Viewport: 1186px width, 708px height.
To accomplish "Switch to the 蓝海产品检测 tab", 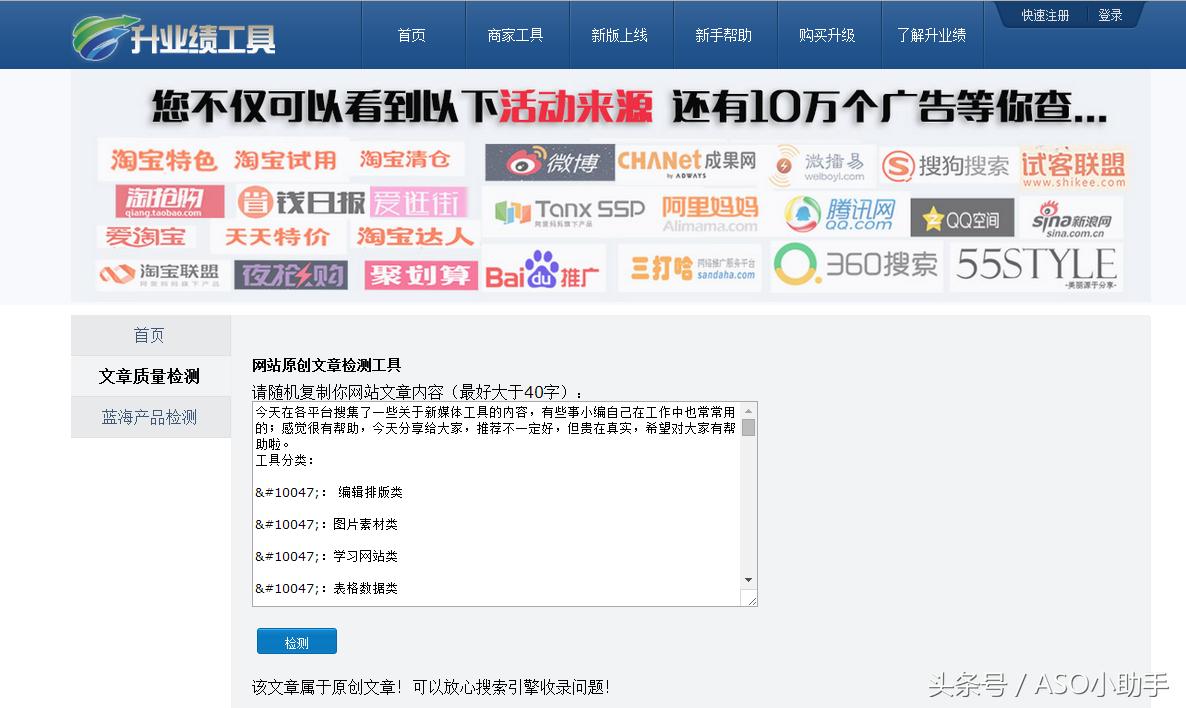I will 150,416.
